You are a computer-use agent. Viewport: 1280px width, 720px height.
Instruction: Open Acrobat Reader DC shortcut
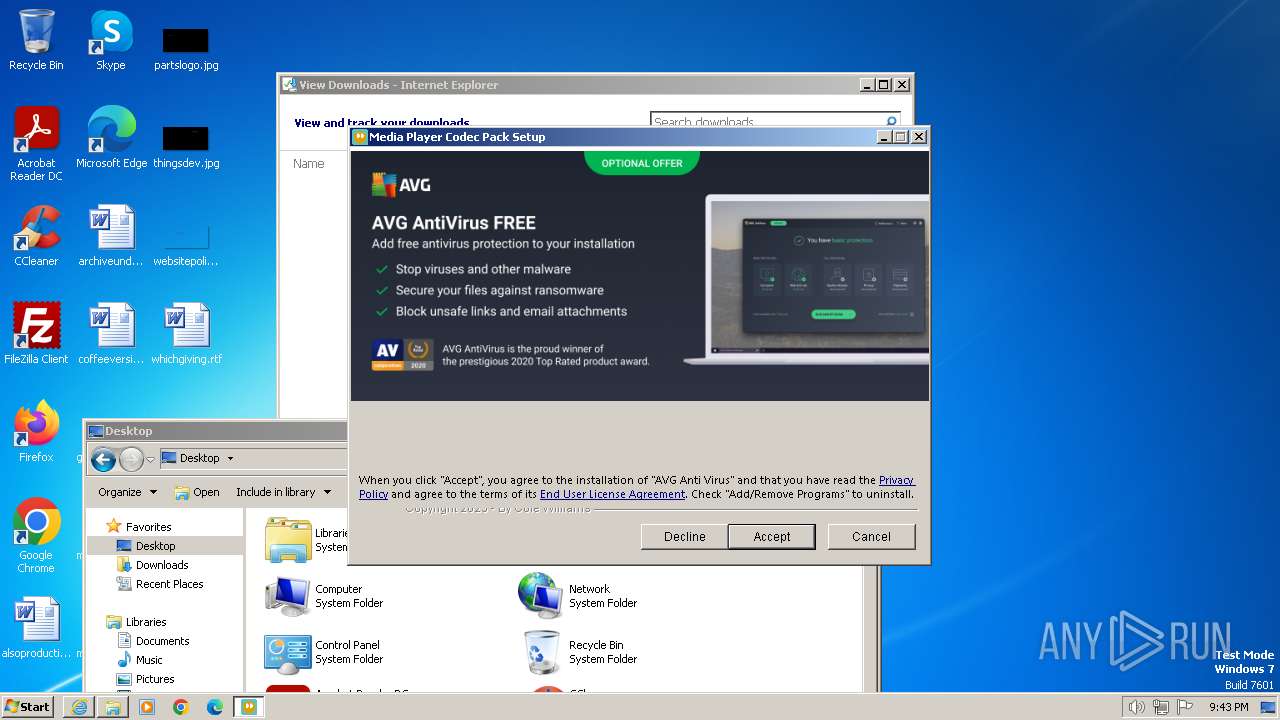(x=36, y=143)
